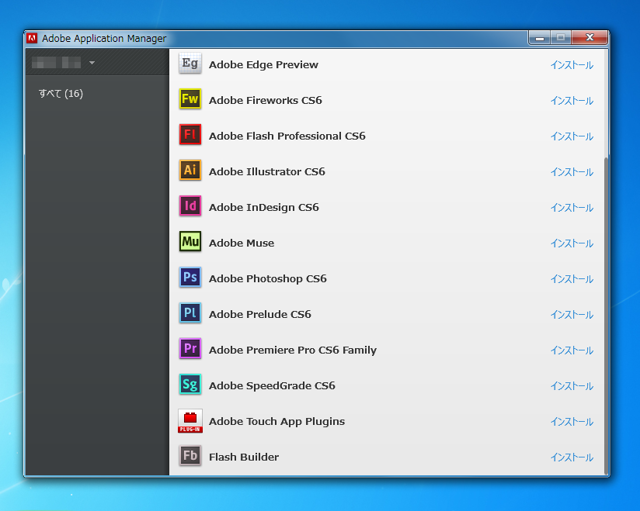The image size is (640, 511).
Task: Click the Flash Builder Fb icon
Action: coord(190,455)
